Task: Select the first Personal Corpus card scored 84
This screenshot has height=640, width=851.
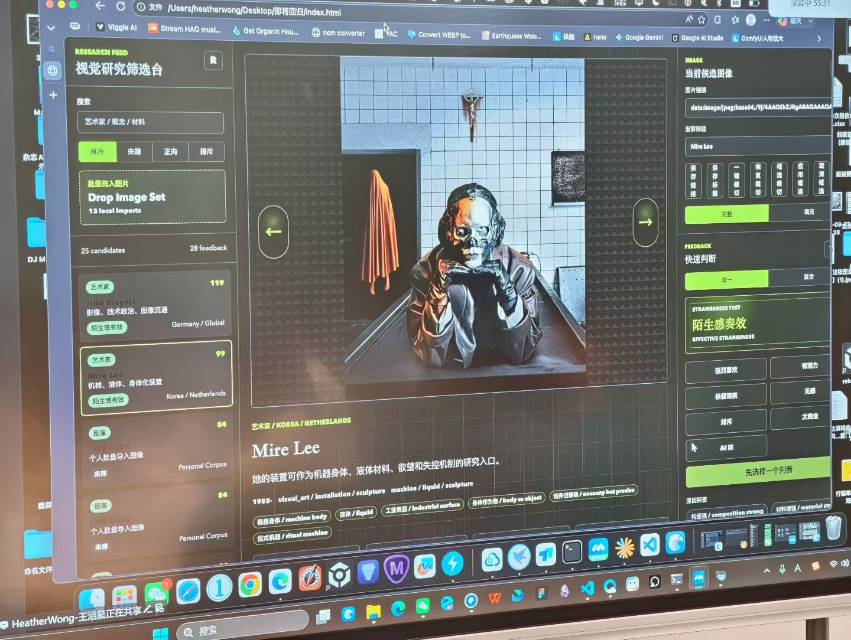Action: pos(157,450)
